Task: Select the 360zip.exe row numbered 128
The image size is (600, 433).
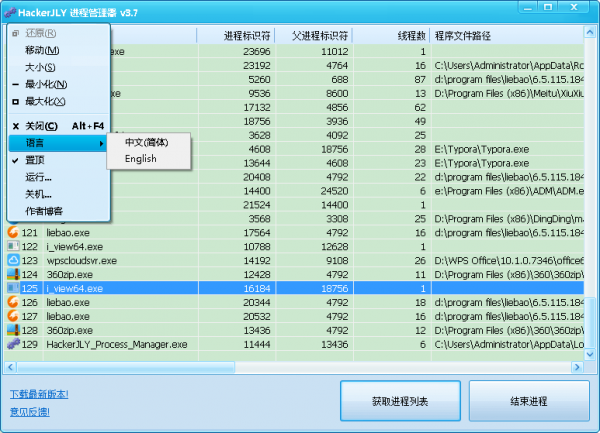Action: point(295,330)
